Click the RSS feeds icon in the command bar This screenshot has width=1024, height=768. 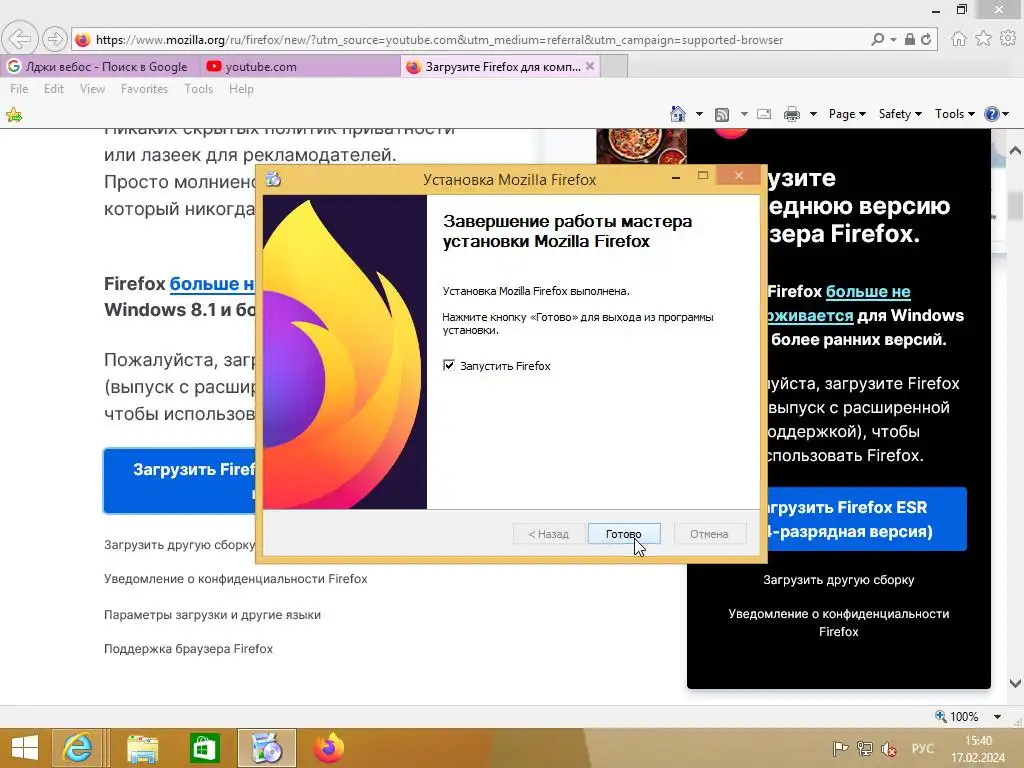pos(722,114)
